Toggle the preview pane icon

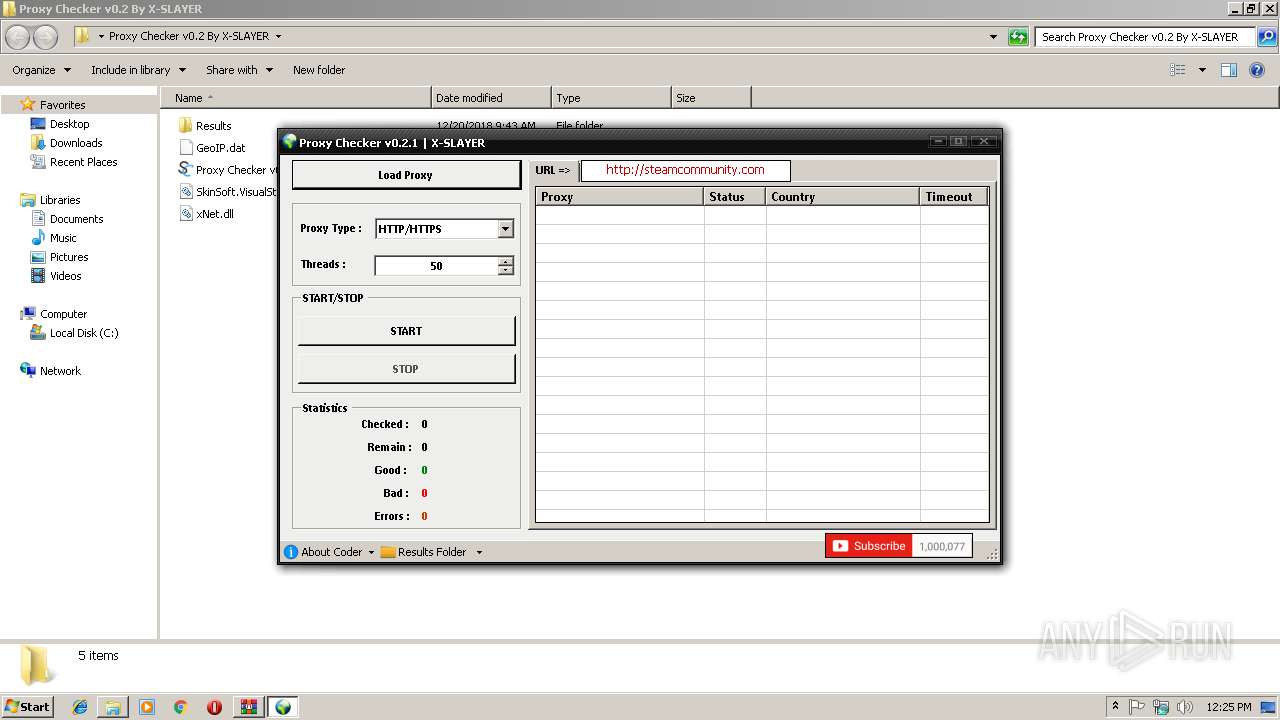(1229, 70)
